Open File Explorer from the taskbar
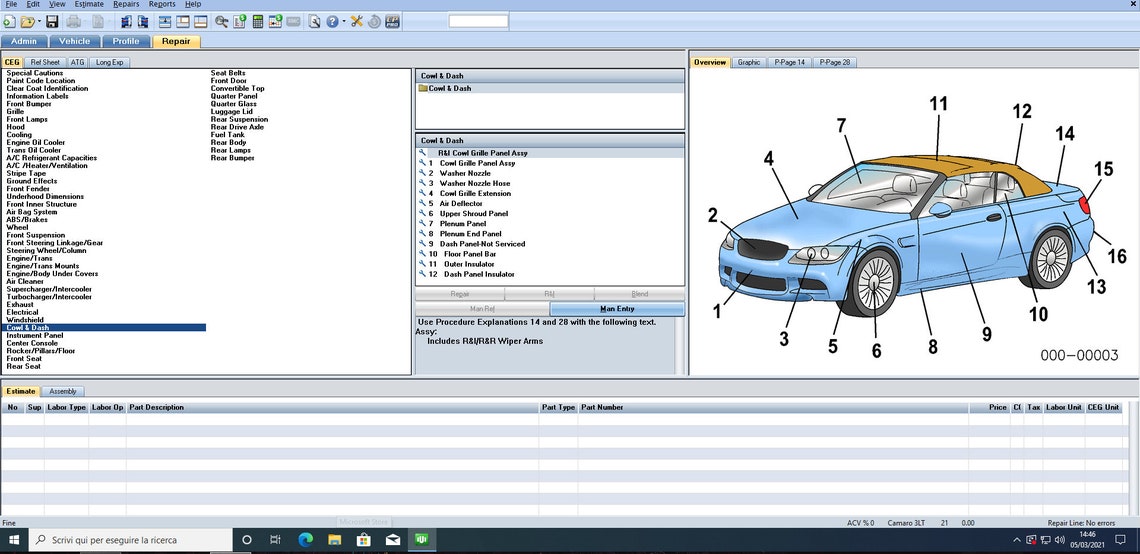This screenshot has height=554, width=1140. coord(334,540)
